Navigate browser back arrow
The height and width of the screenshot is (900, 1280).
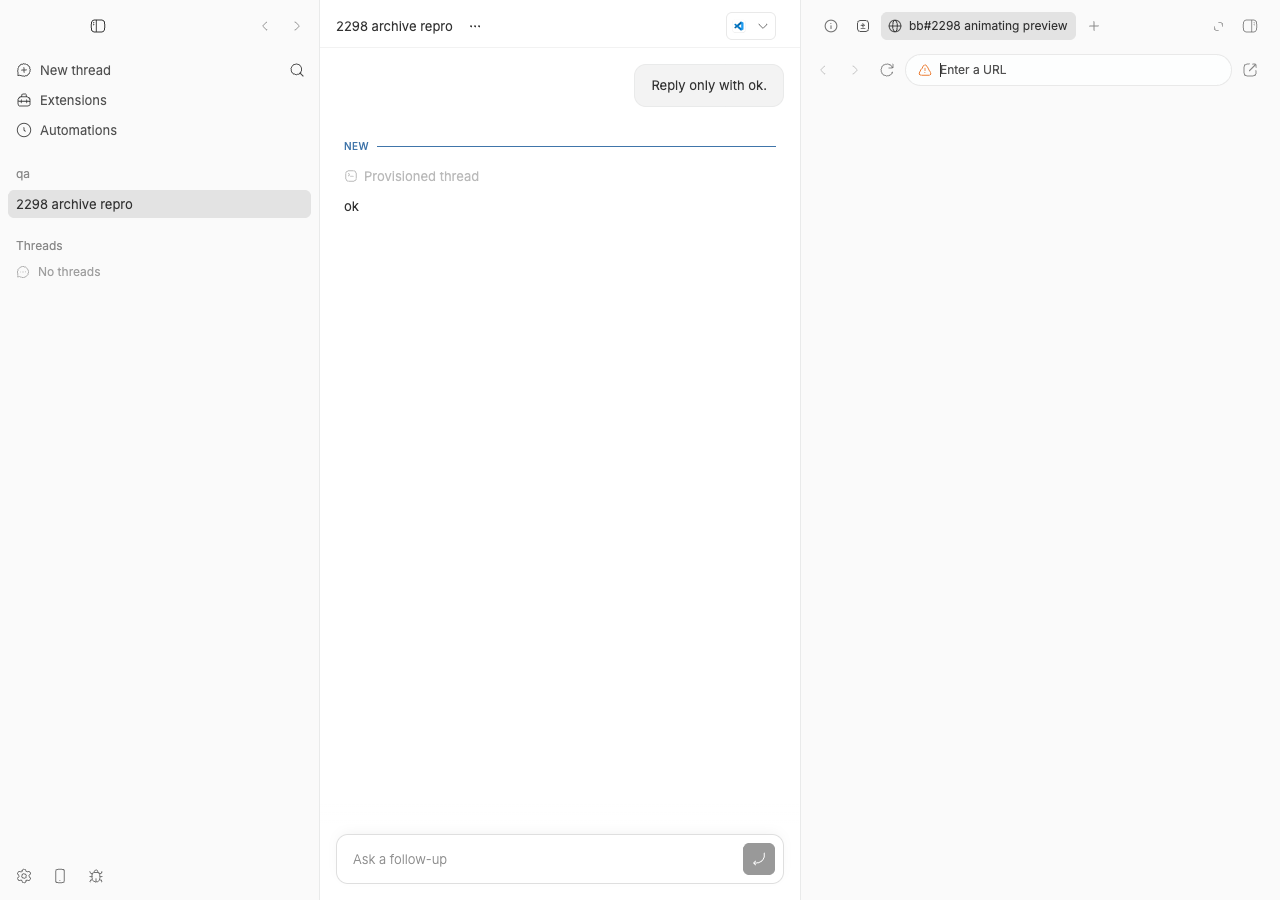pyautogui.click(x=823, y=70)
